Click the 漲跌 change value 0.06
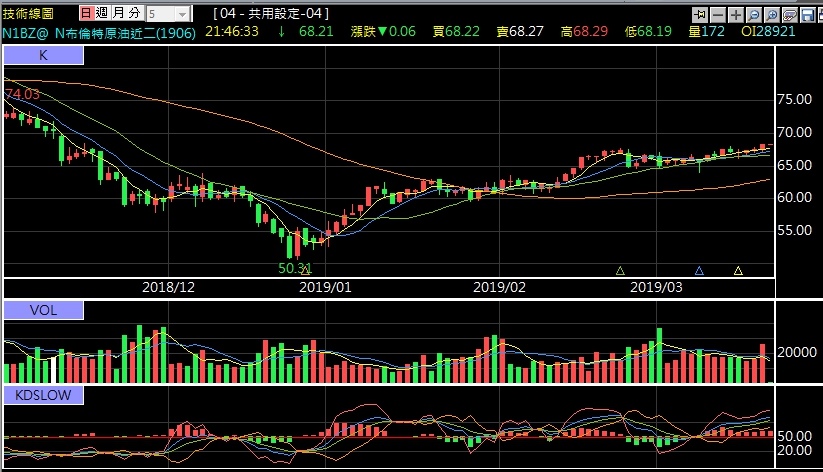Screen dimensions: 823x472 [403, 32]
